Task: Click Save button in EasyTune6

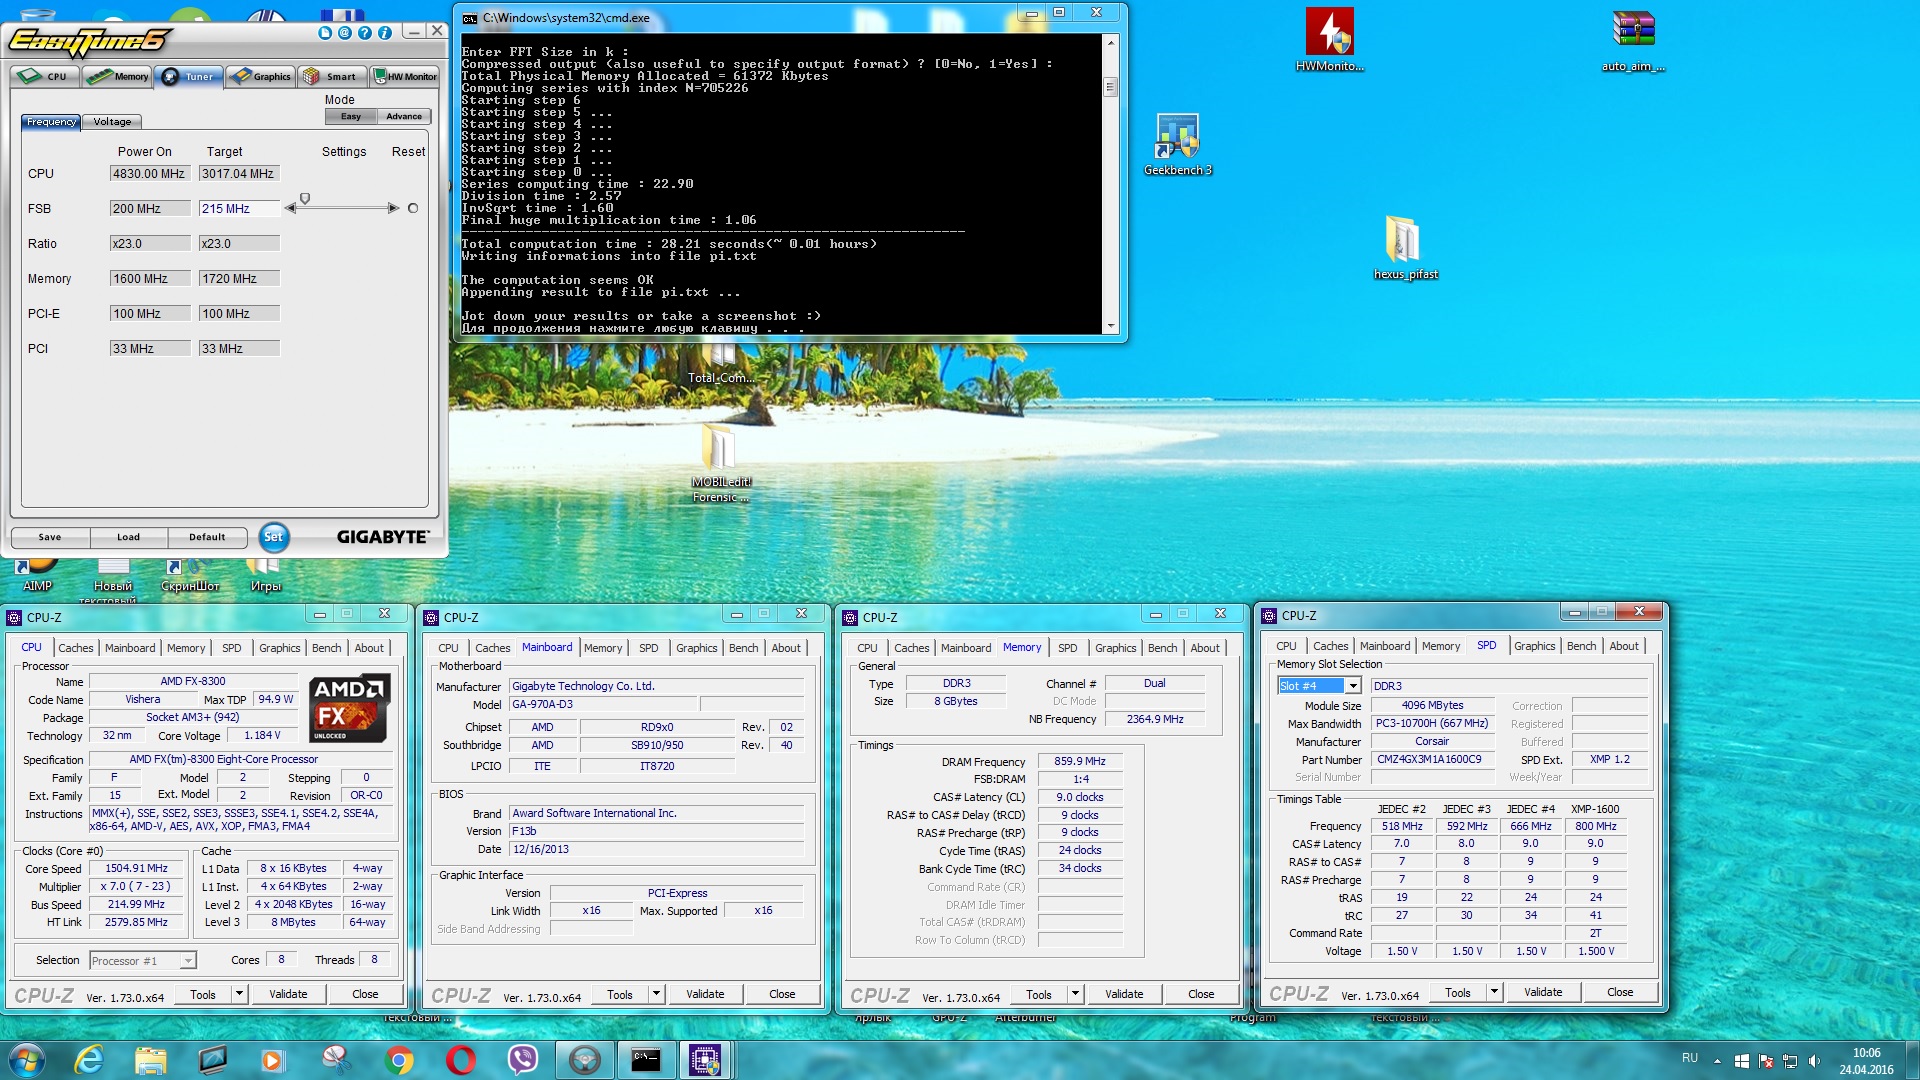Action: point(50,537)
